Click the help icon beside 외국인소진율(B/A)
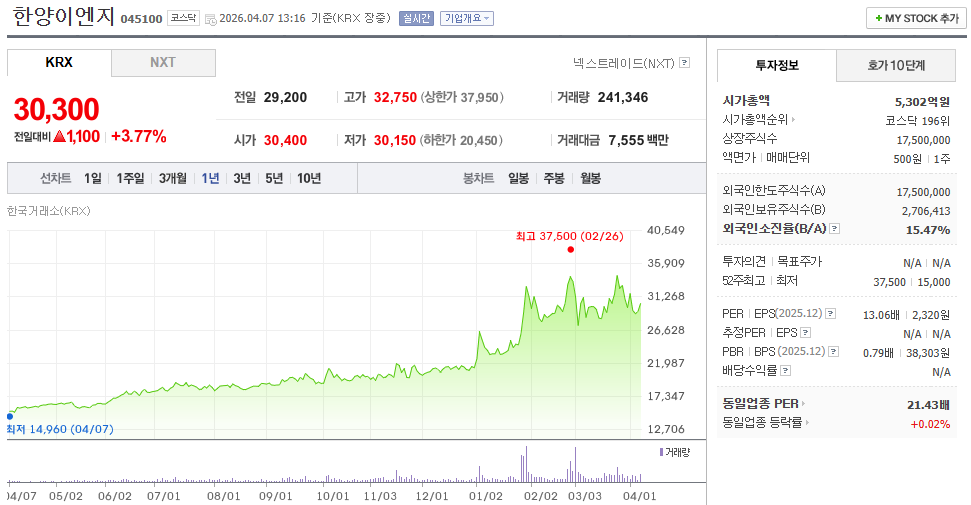Viewport: 971px width, 505px height. 835,229
